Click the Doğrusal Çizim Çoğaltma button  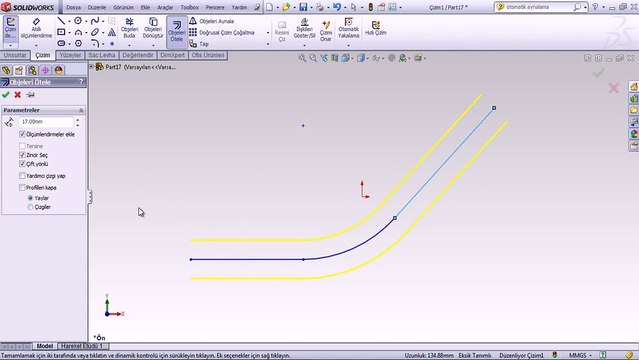222,32
